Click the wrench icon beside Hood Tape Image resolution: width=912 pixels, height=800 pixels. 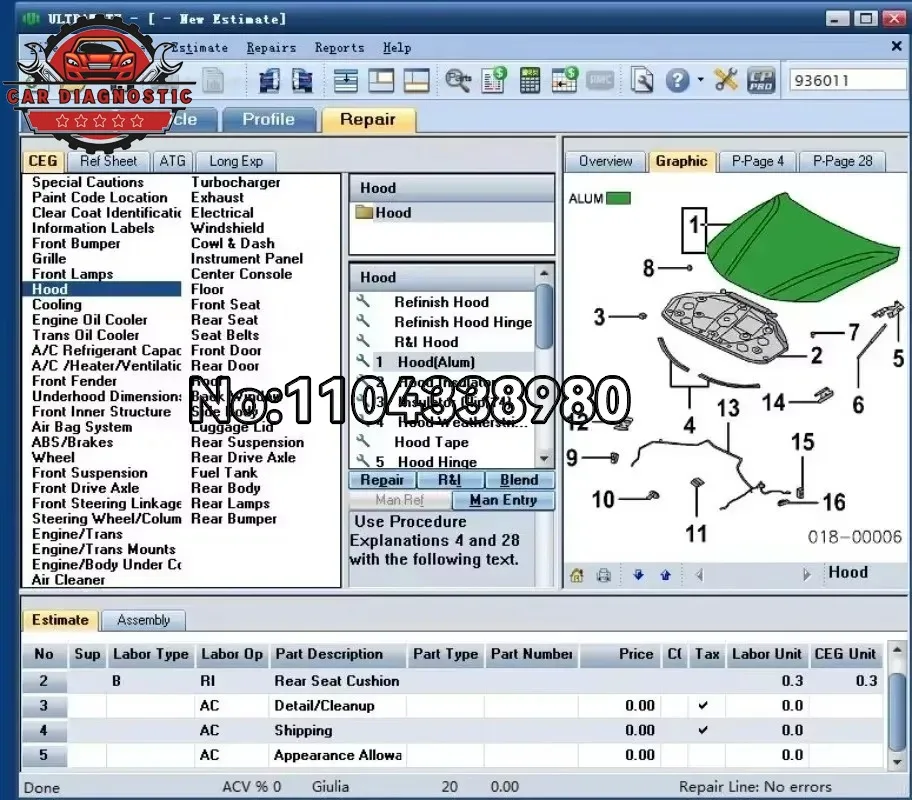(363, 441)
